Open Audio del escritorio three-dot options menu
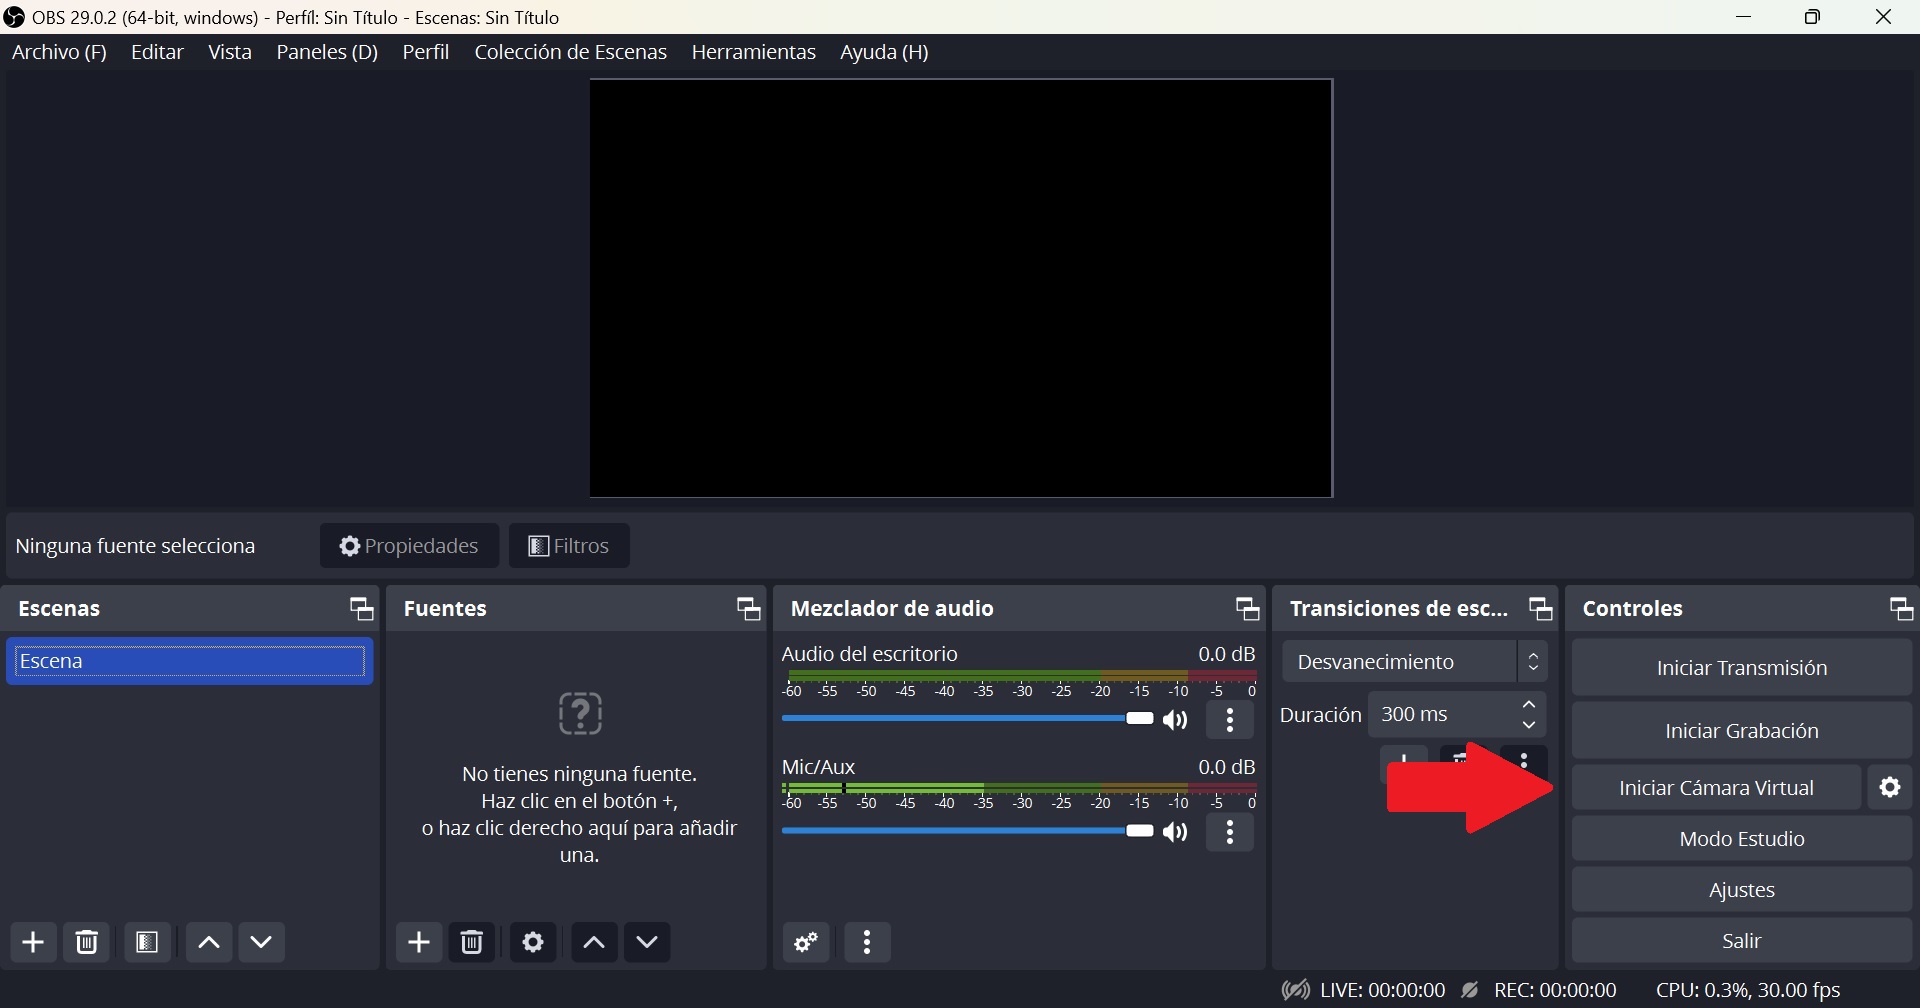The width and height of the screenshot is (1920, 1008). coord(1231,721)
